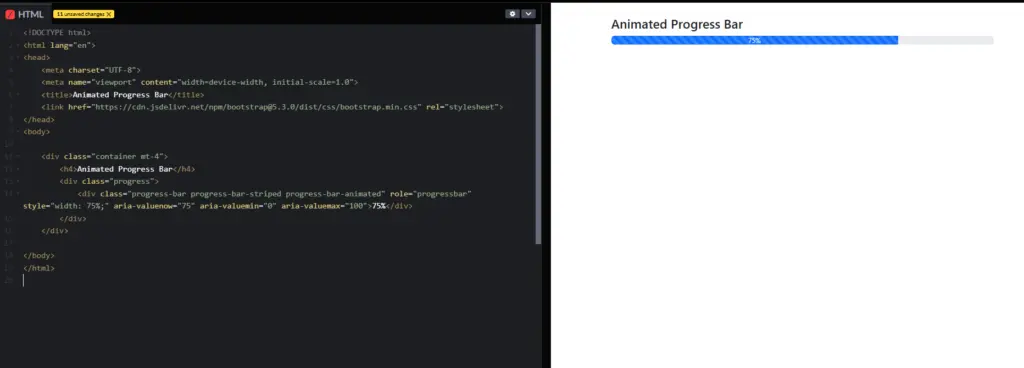Click the role="progressbar" attribute
Viewport: 1024px width, 368px height.
pos(430,194)
